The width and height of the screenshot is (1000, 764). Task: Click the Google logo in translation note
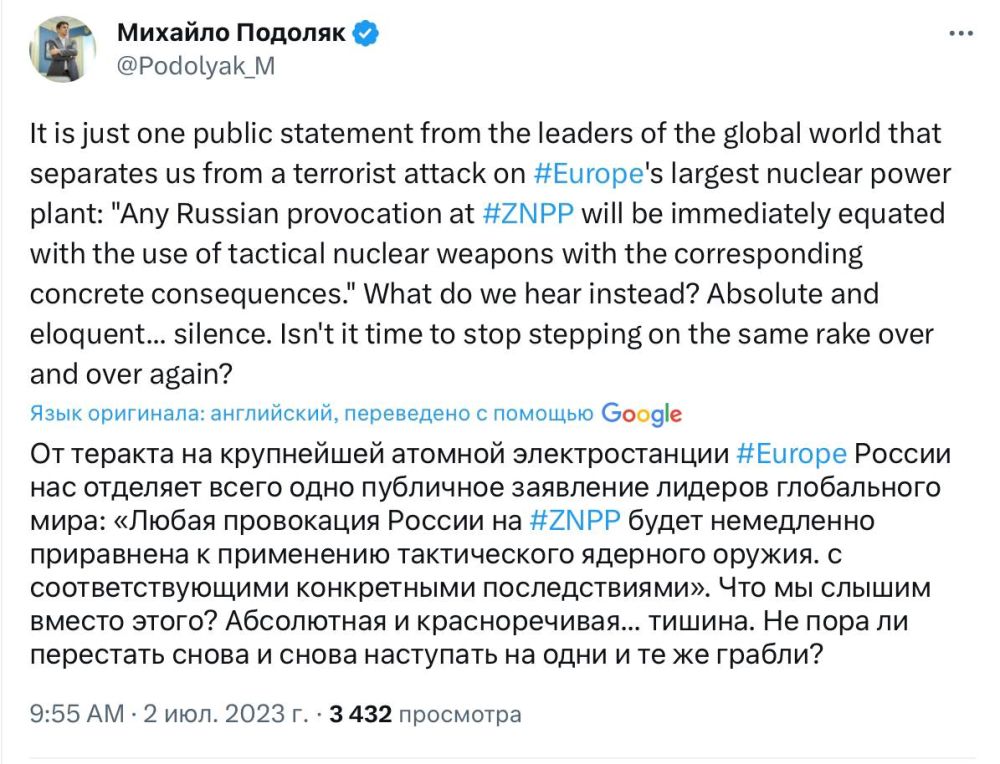642,414
